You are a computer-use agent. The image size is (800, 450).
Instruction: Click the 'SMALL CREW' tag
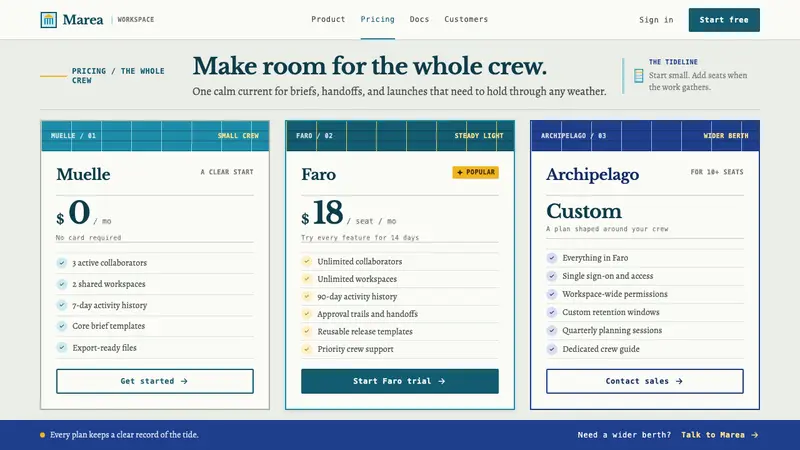coord(238,136)
